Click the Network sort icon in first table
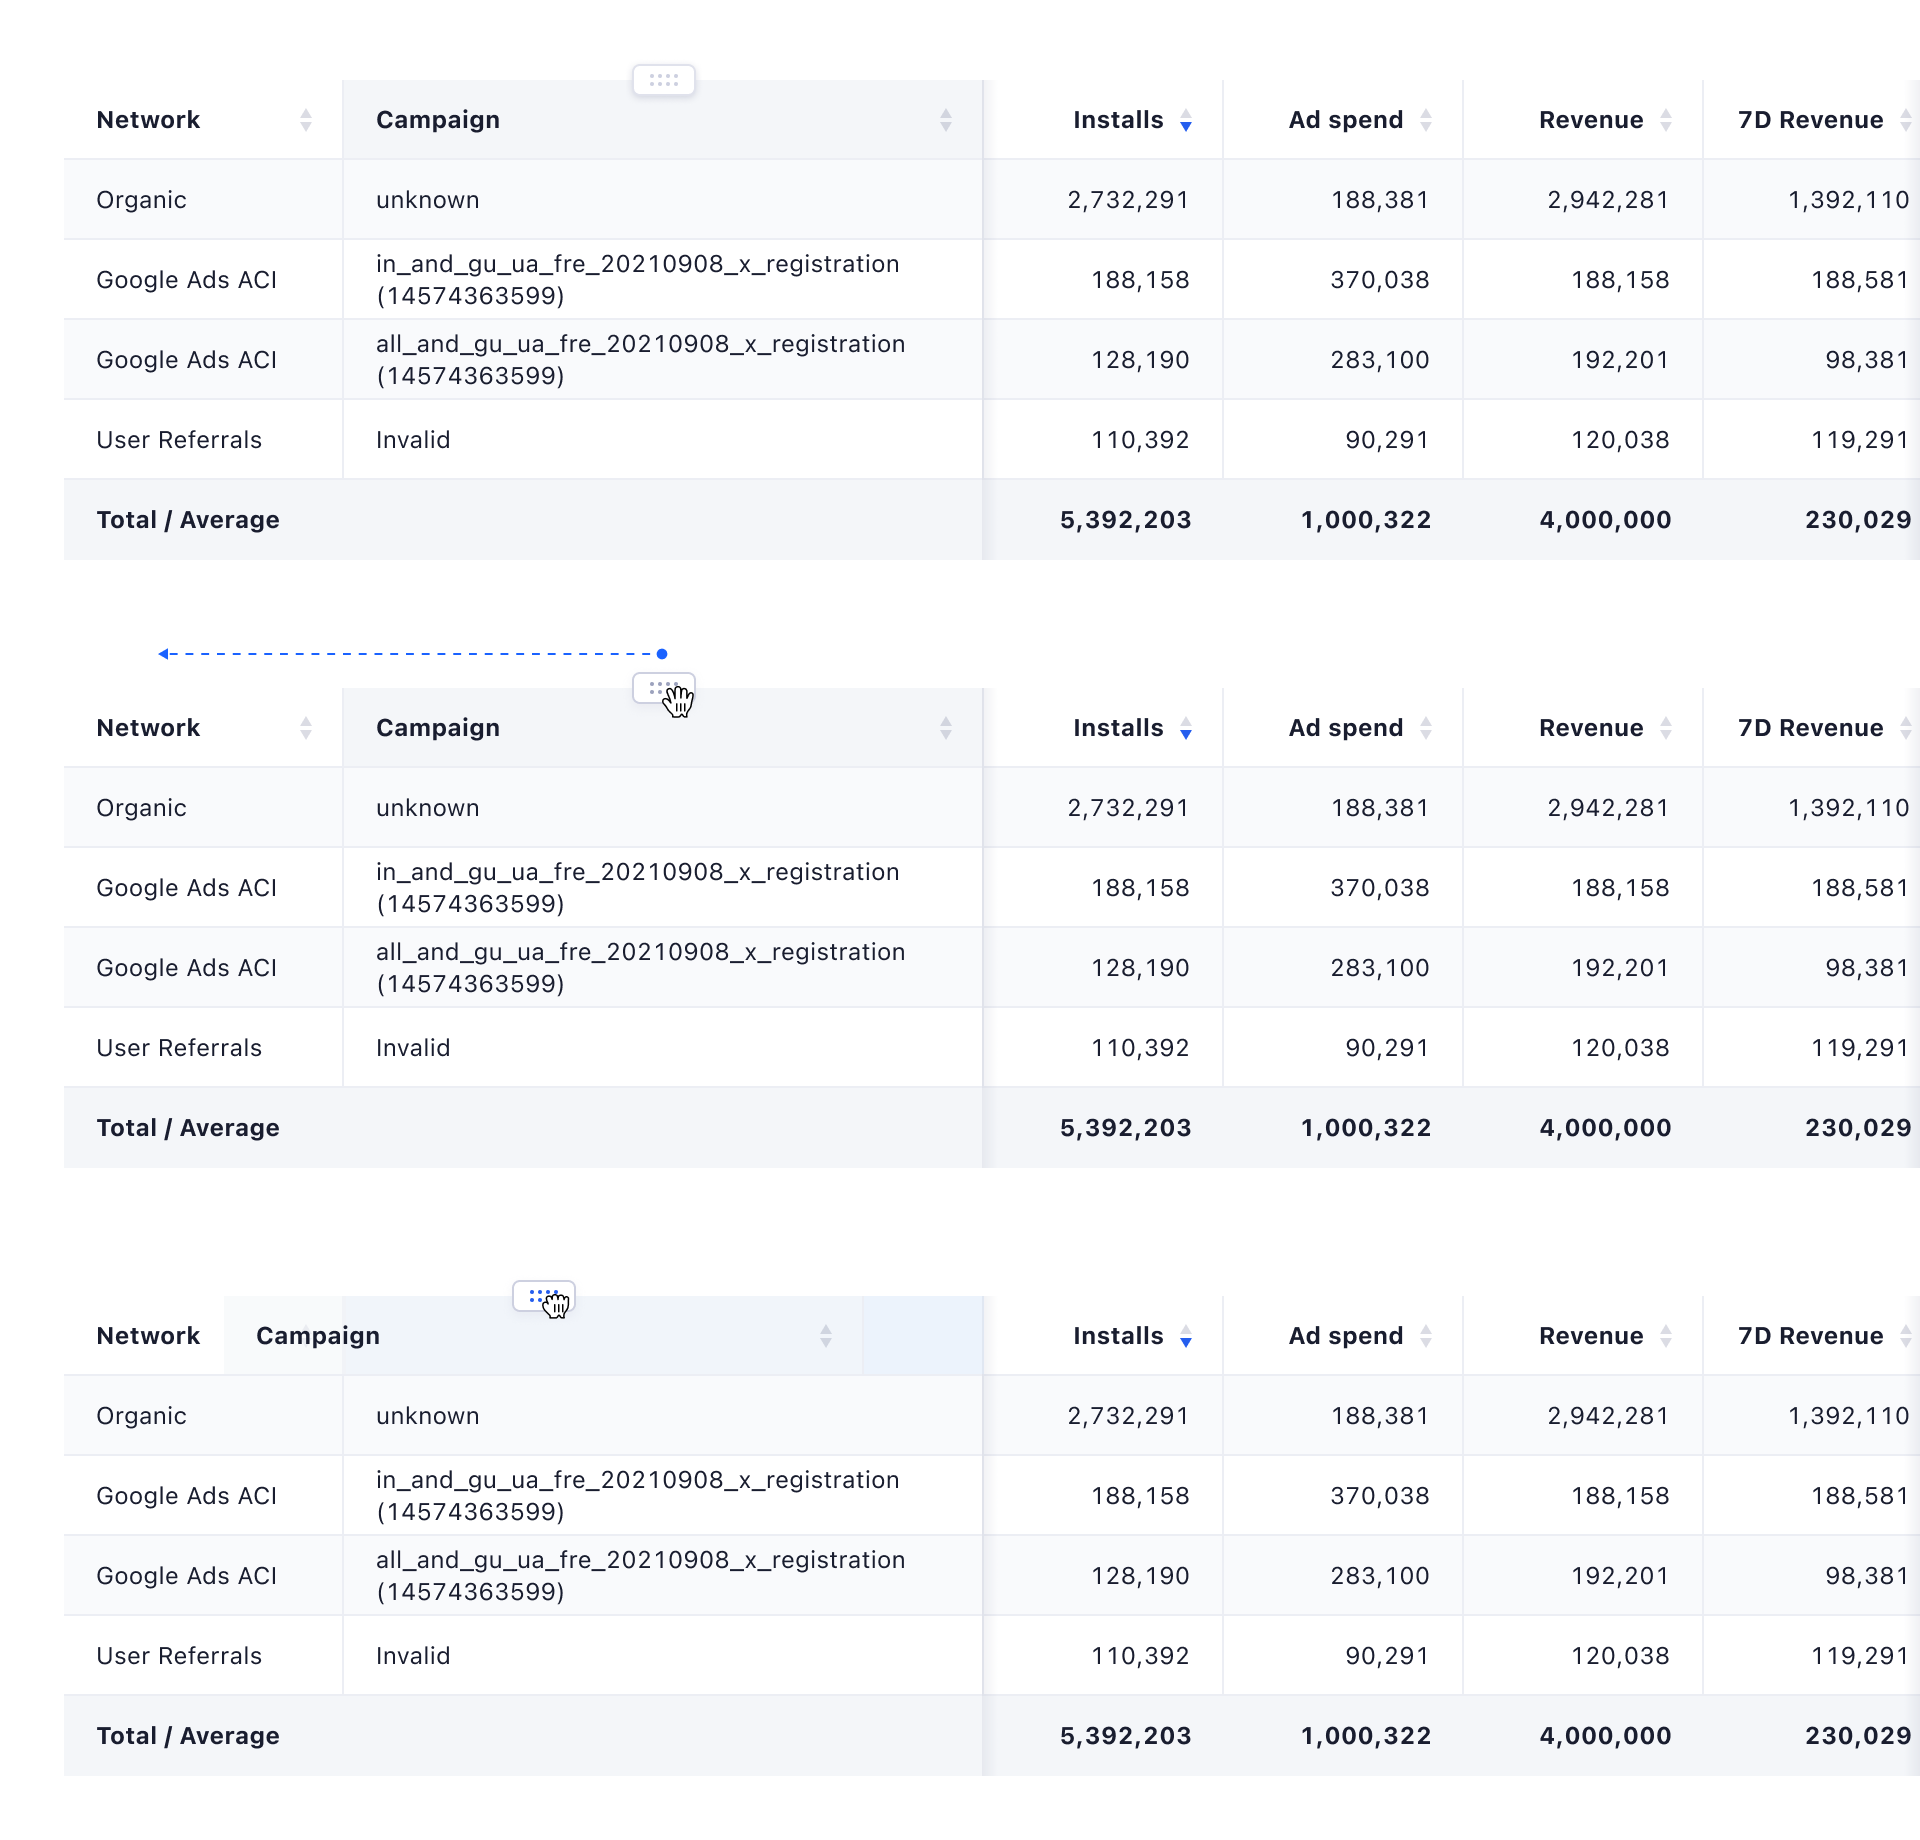Image resolution: width=1920 pixels, height=1840 pixels. click(306, 120)
